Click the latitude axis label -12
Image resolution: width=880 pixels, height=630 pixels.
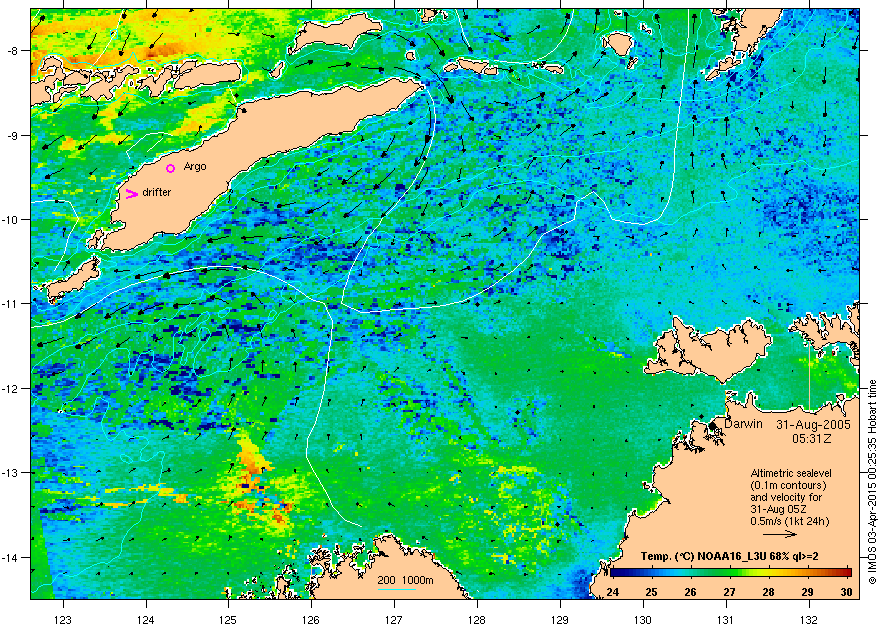coord(10,389)
